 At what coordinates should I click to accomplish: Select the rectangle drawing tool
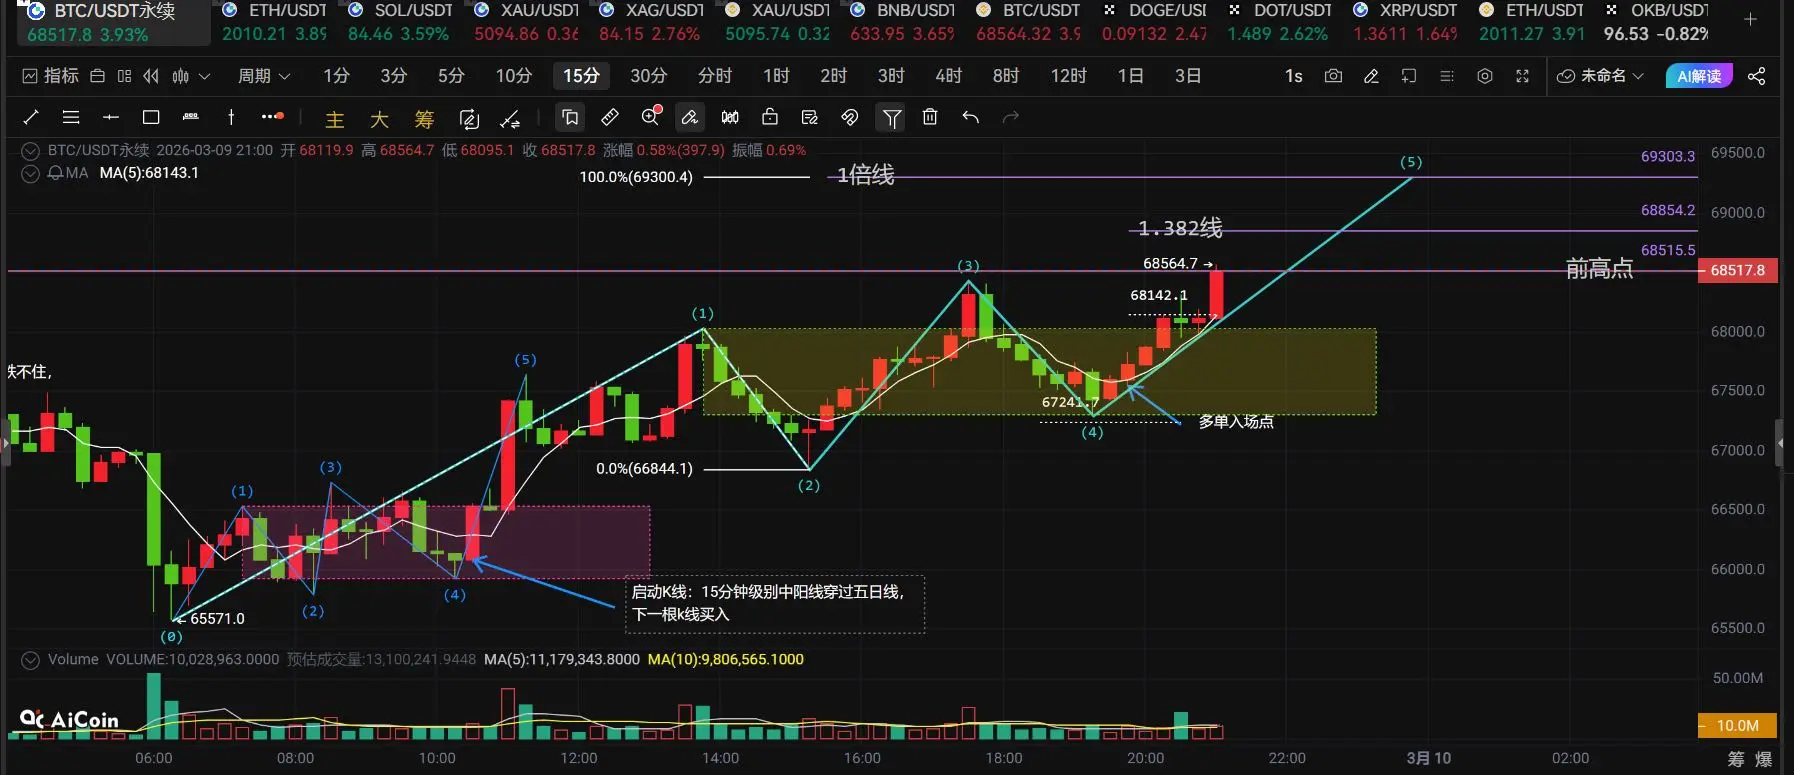151,118
